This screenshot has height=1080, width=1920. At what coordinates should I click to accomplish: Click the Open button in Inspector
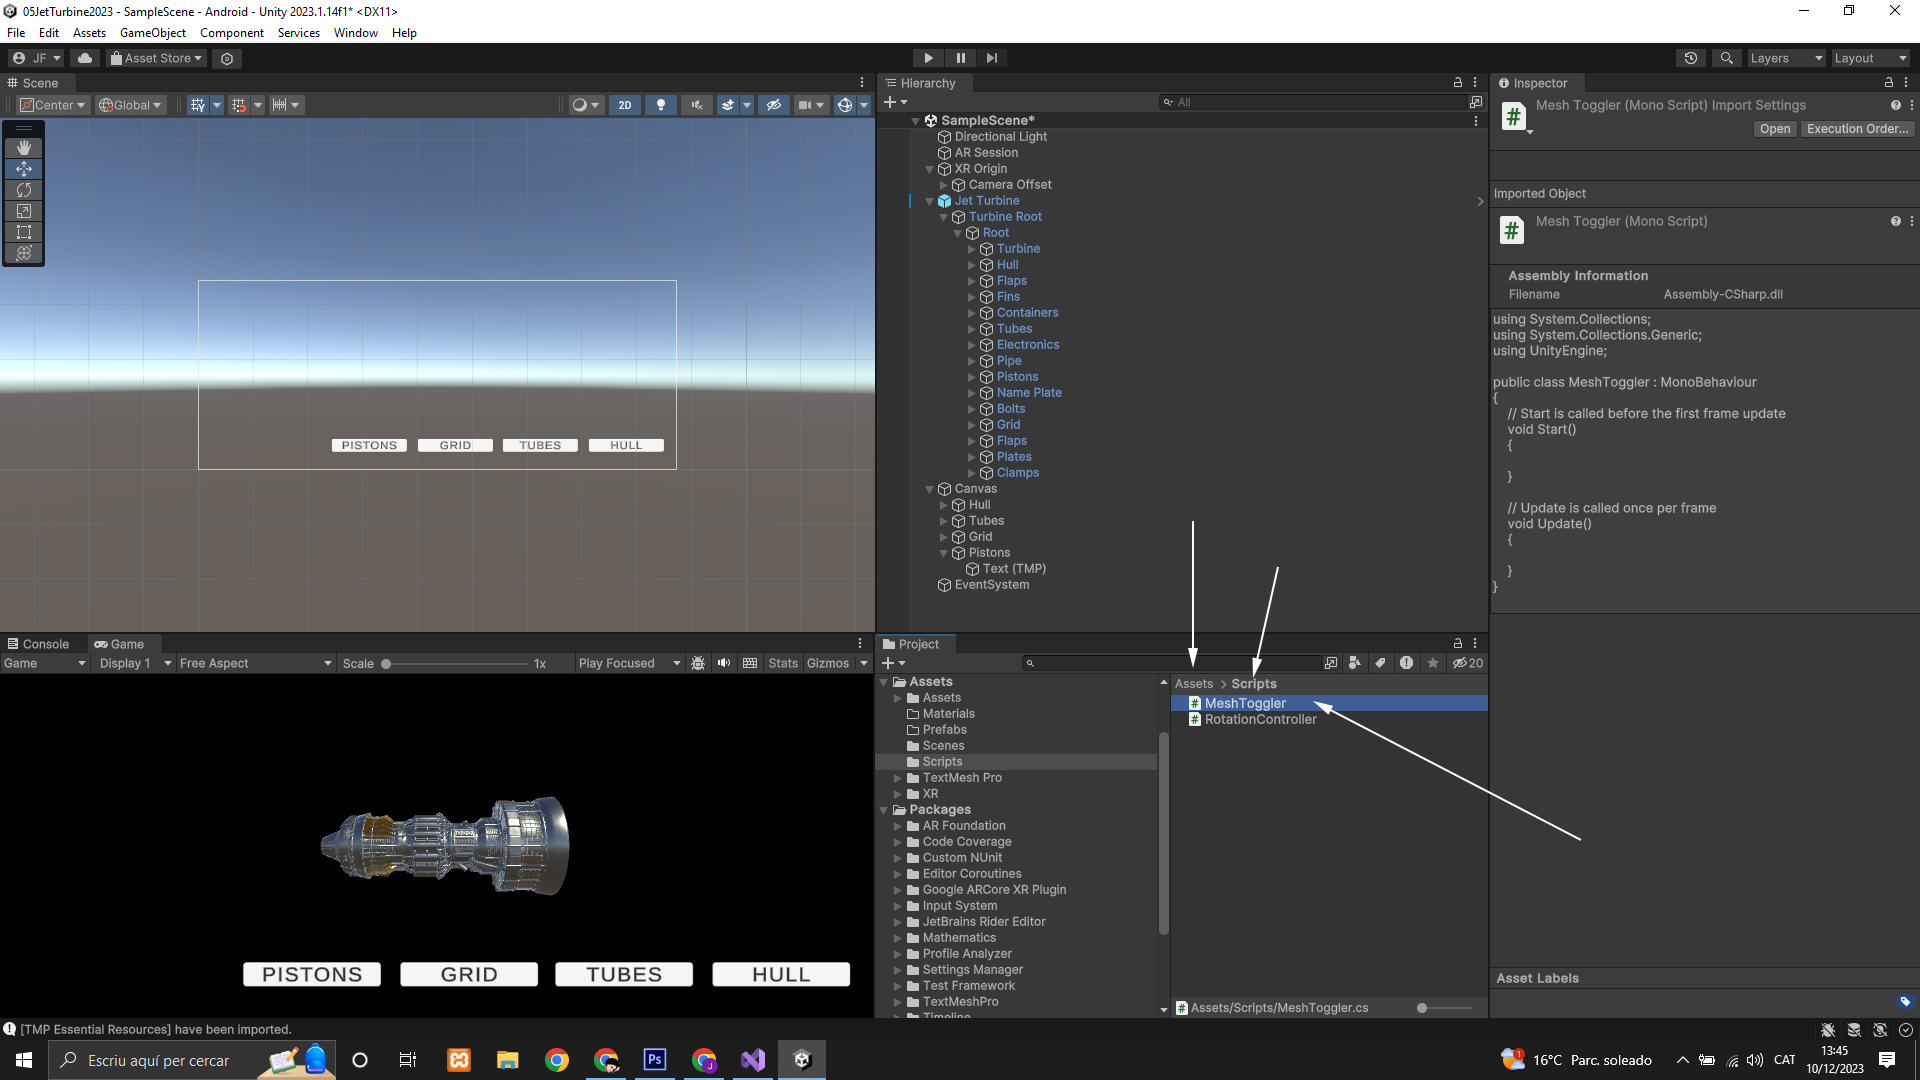(1774, 129)
